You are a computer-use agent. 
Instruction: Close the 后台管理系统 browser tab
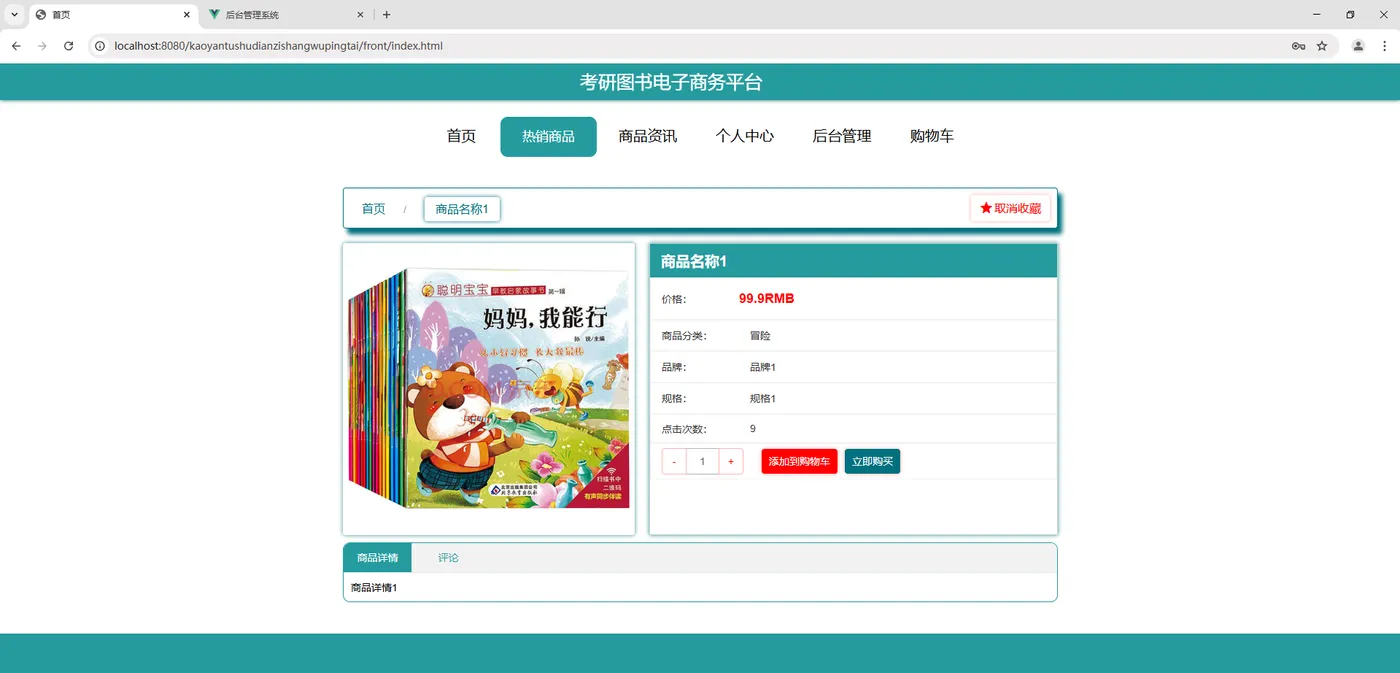coord(361,15)
